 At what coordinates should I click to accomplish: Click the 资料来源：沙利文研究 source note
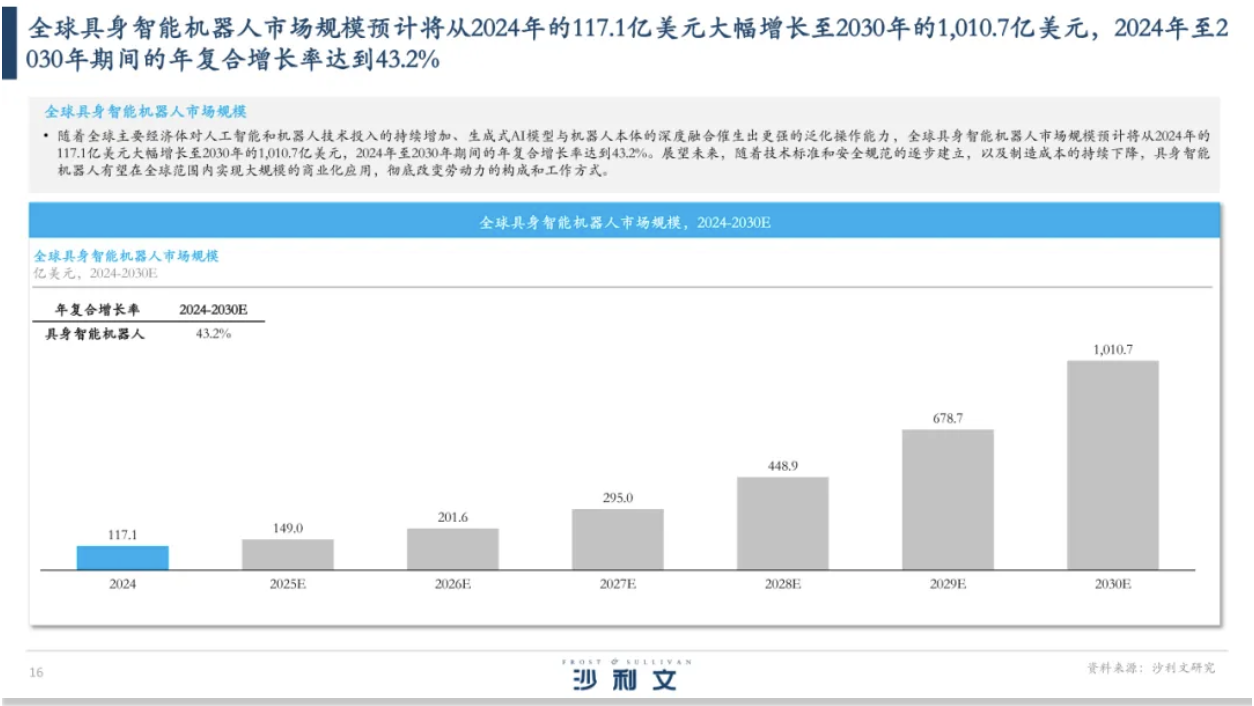pyautogui.click(x=1150, y=667)
